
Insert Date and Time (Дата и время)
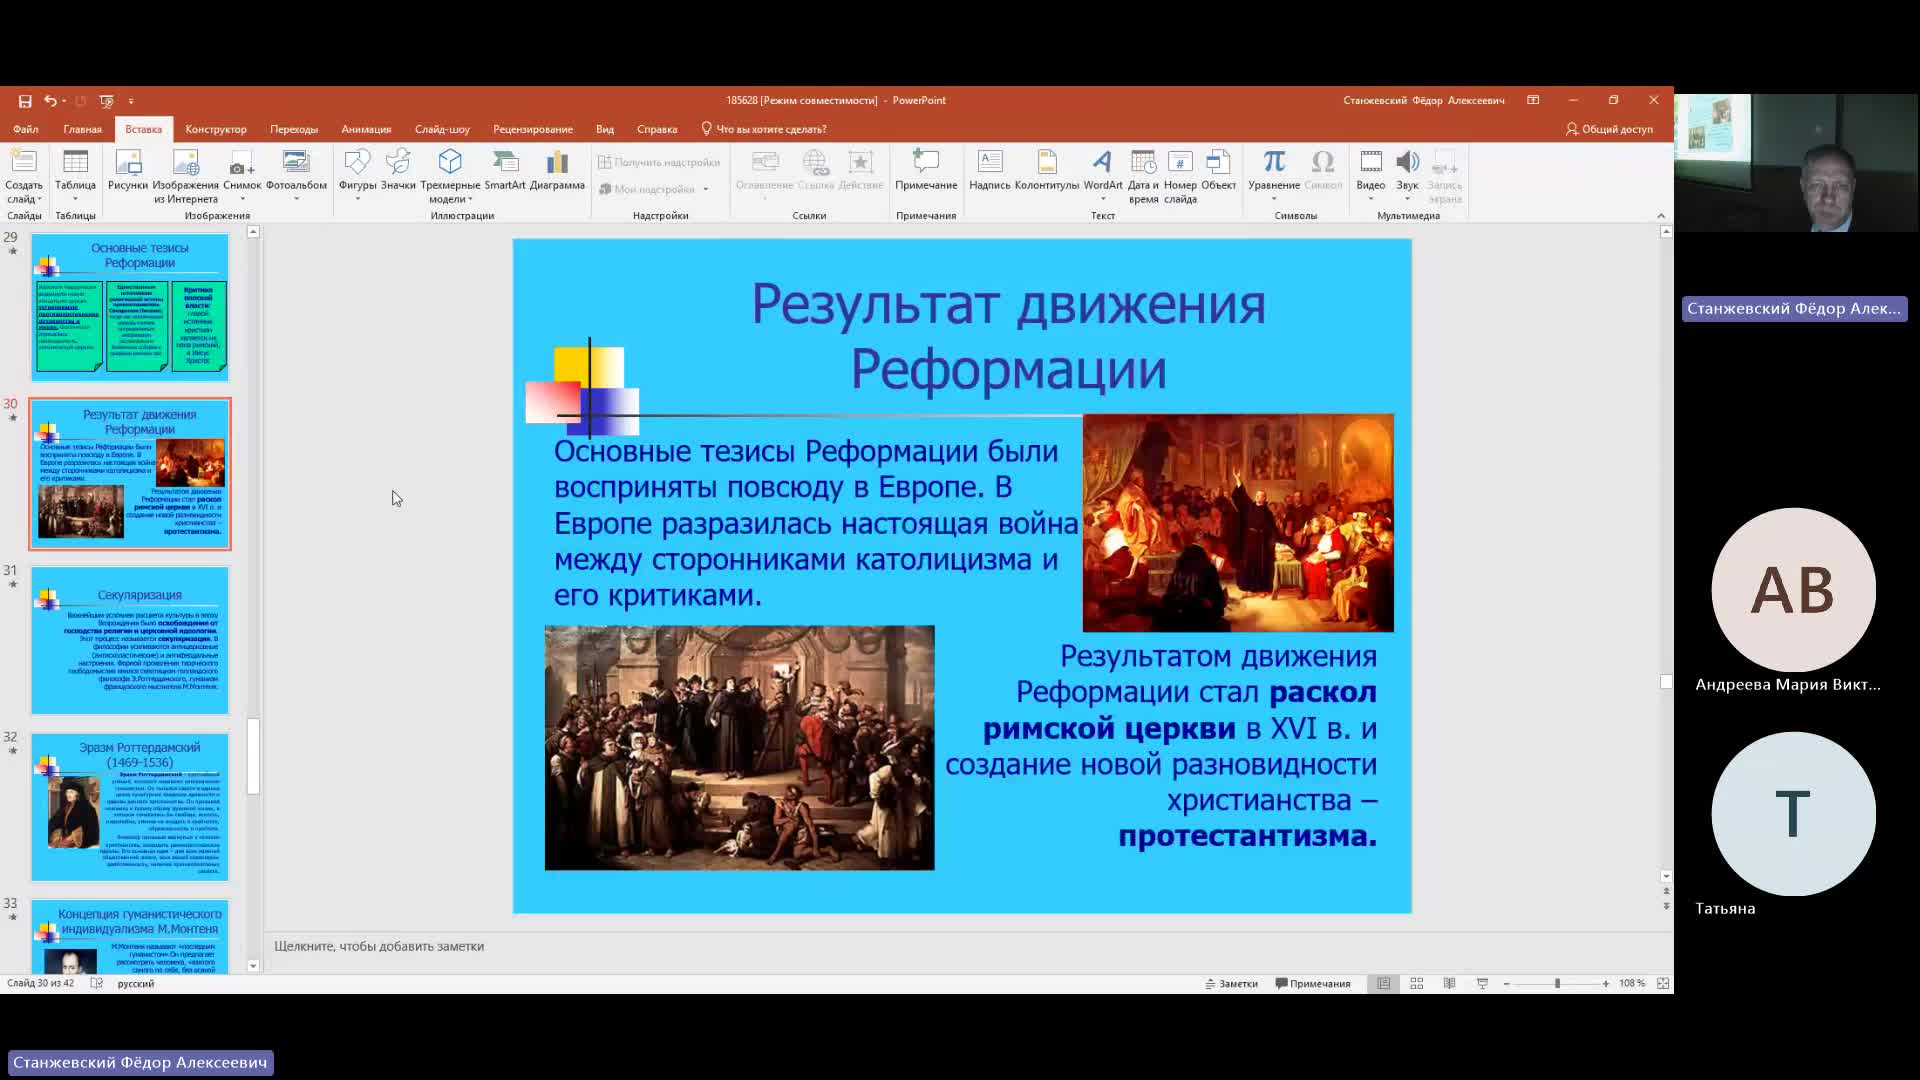(x=1143, y=176)
